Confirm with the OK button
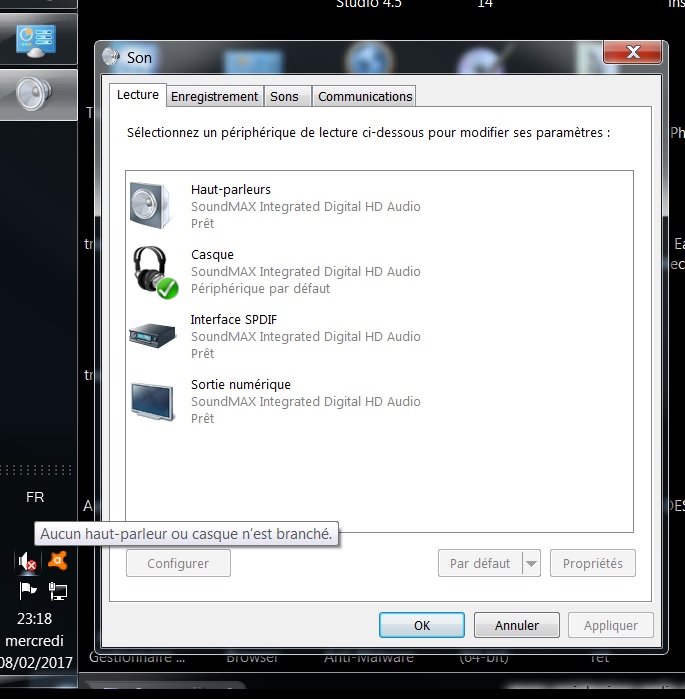Viewport: 685px width, 699px height. [422, 625]
